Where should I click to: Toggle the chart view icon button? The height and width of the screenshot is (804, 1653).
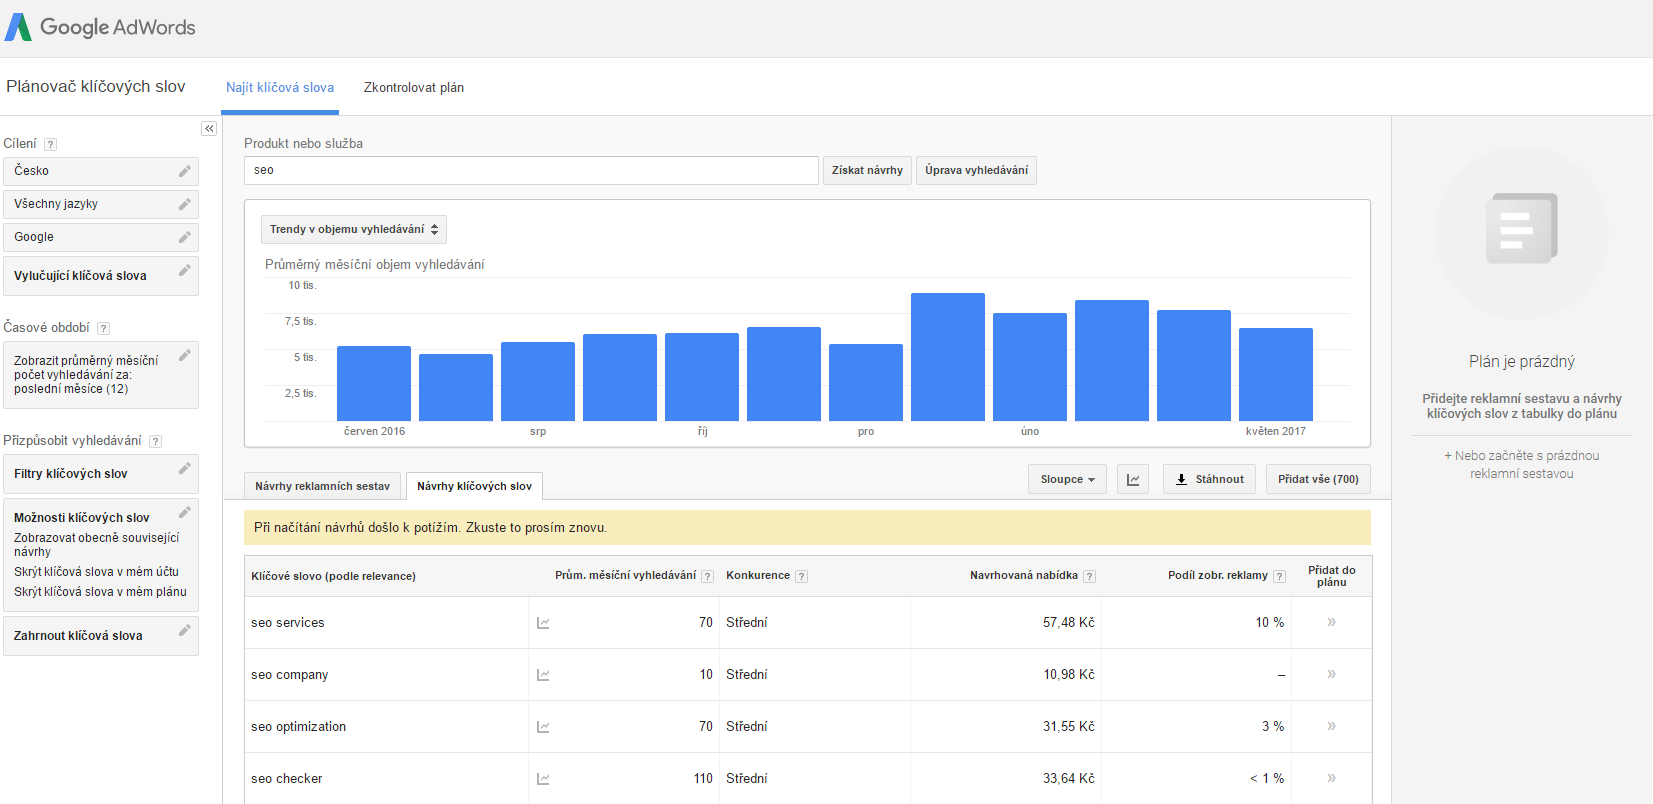tap(1133, 479)
